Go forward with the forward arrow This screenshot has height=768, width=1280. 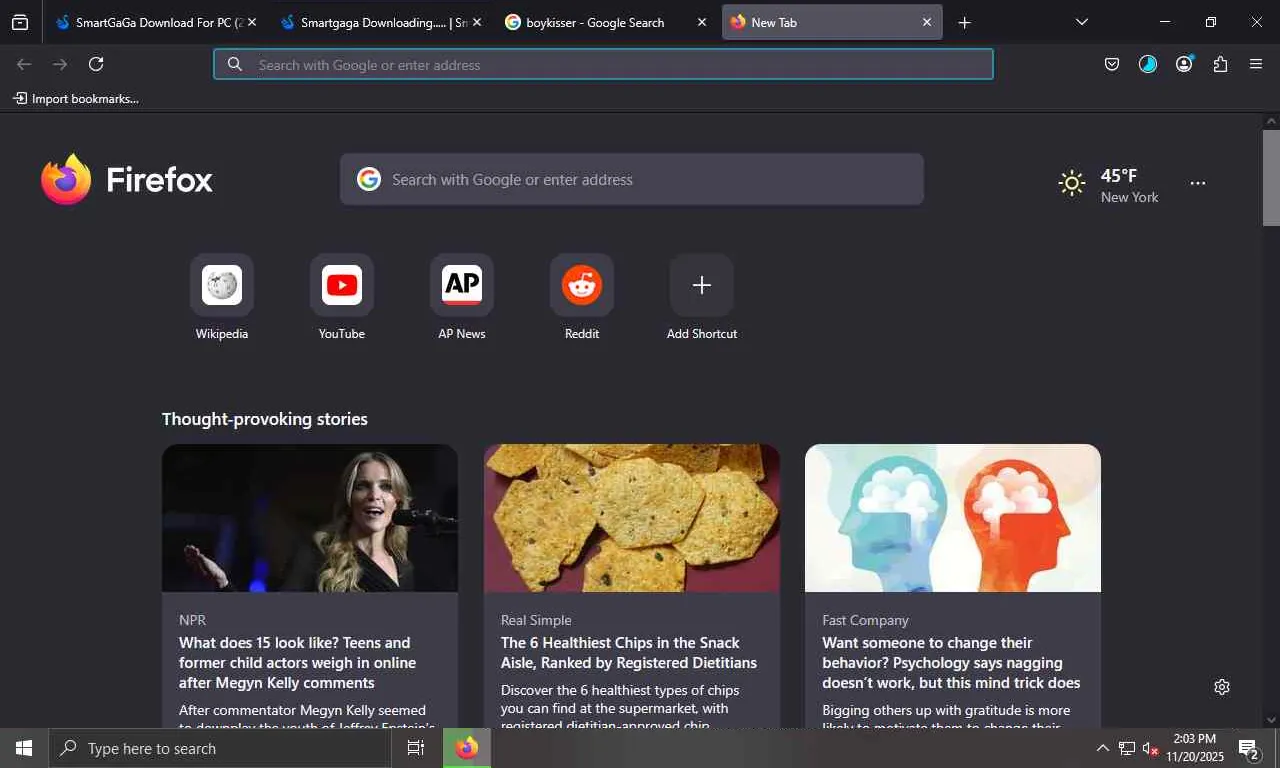click(x=60, y=64)
